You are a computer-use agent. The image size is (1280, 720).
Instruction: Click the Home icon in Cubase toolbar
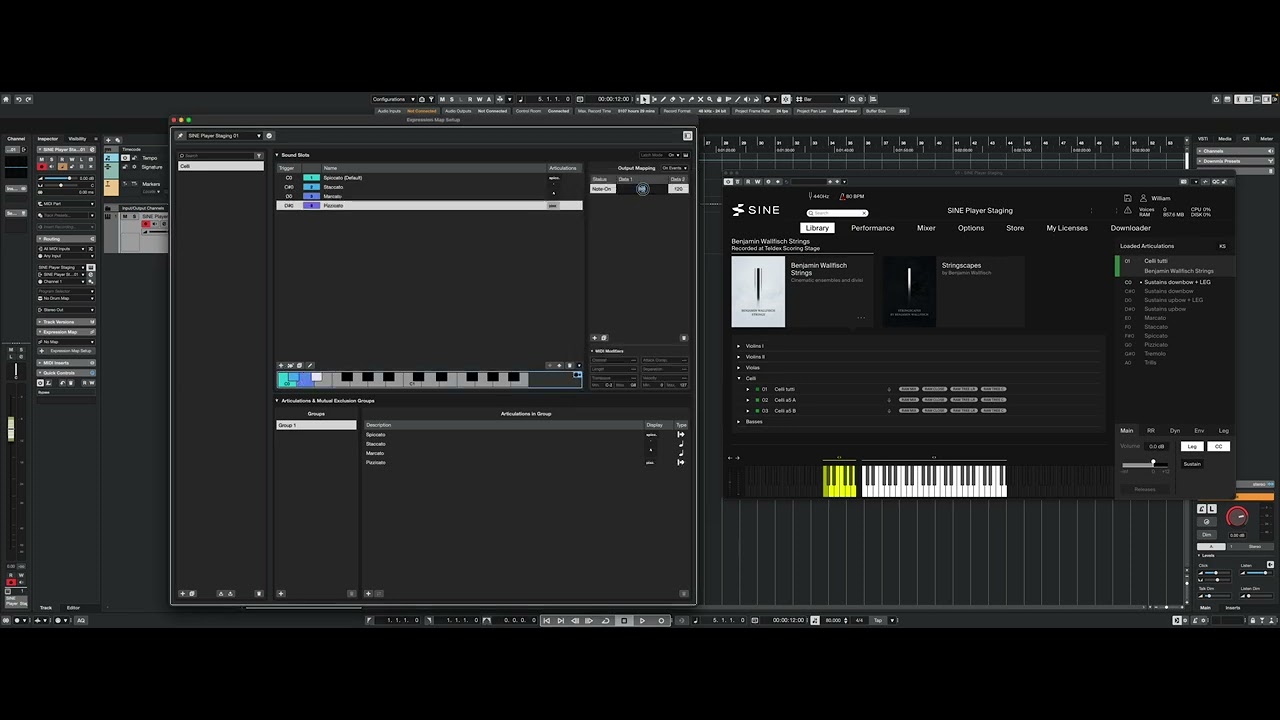pos(6,99)
